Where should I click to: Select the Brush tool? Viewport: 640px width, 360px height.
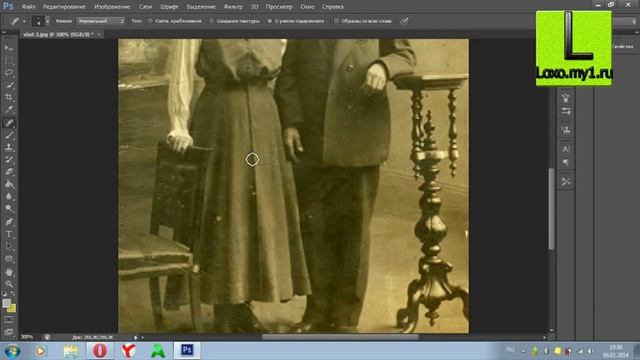[9, 135]
